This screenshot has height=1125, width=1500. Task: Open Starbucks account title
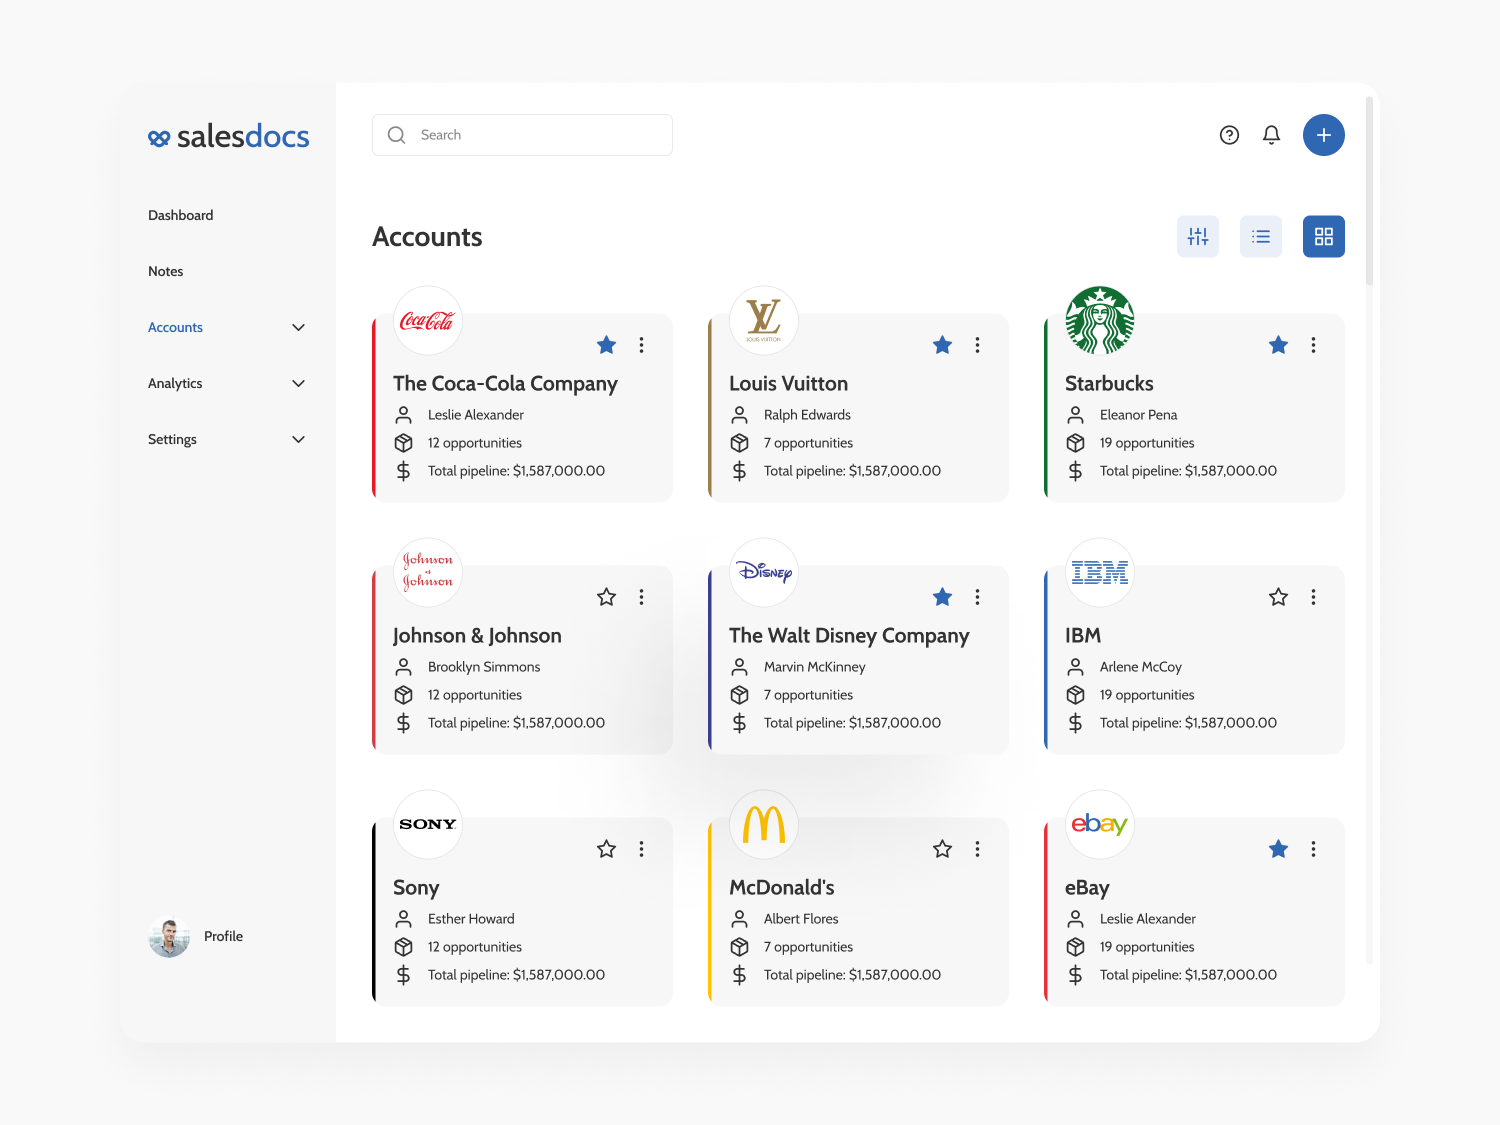[x=1109, y=384]
